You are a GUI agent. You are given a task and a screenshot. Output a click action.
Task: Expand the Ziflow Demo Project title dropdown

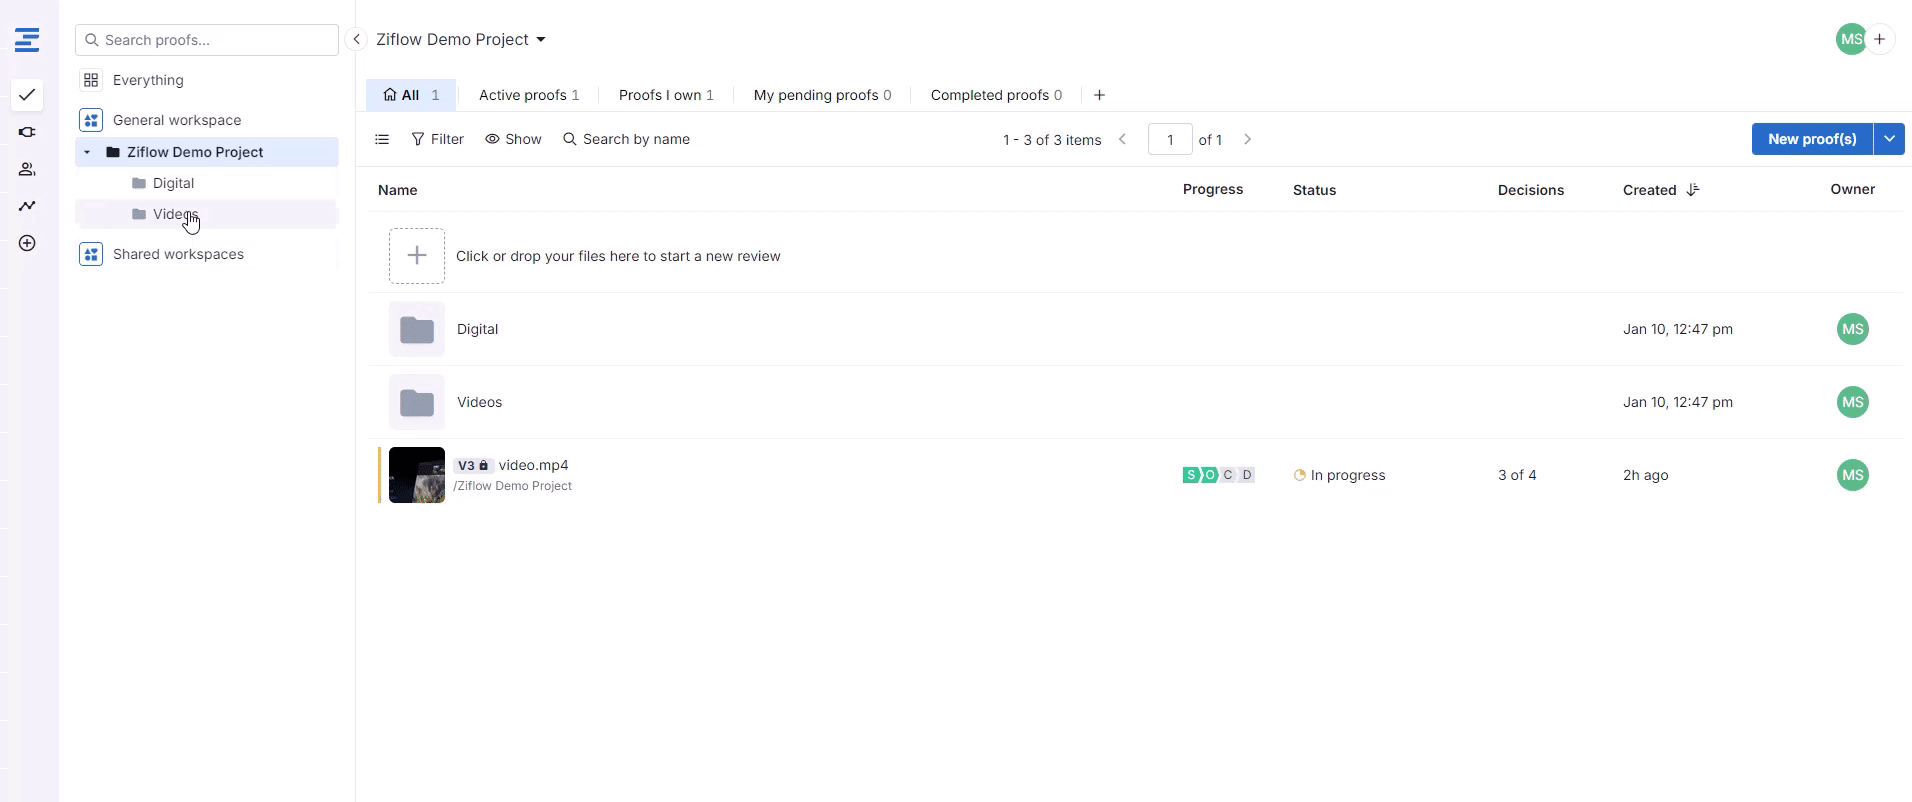541,40
